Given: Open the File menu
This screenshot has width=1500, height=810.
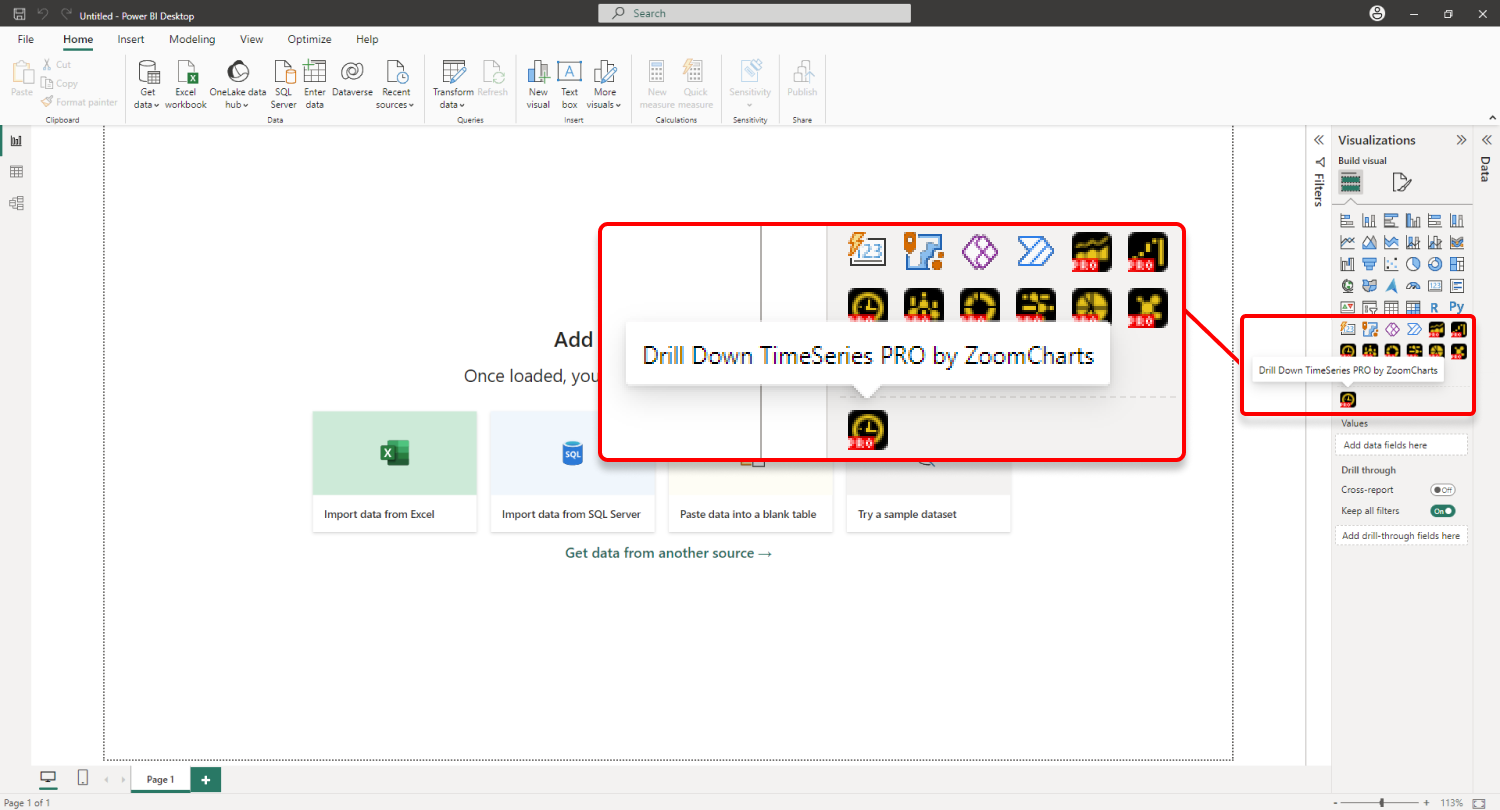Looking at the screenshot, I should click(26, 39).
